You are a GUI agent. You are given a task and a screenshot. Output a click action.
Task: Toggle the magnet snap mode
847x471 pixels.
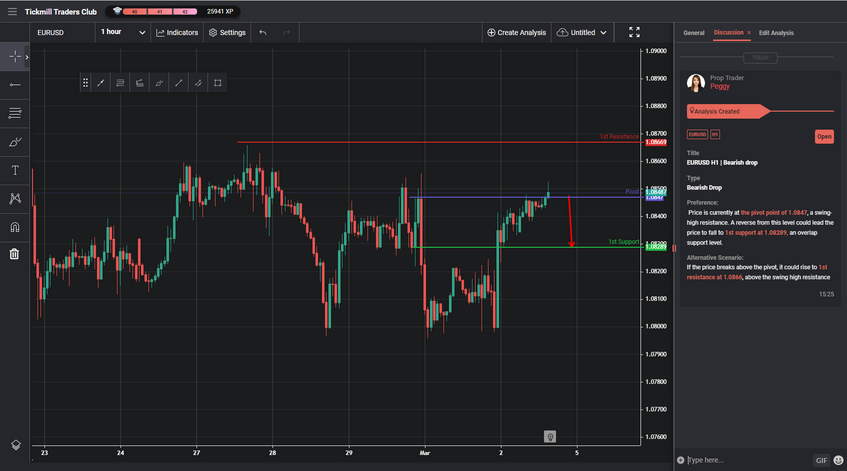tap(15, 227)
